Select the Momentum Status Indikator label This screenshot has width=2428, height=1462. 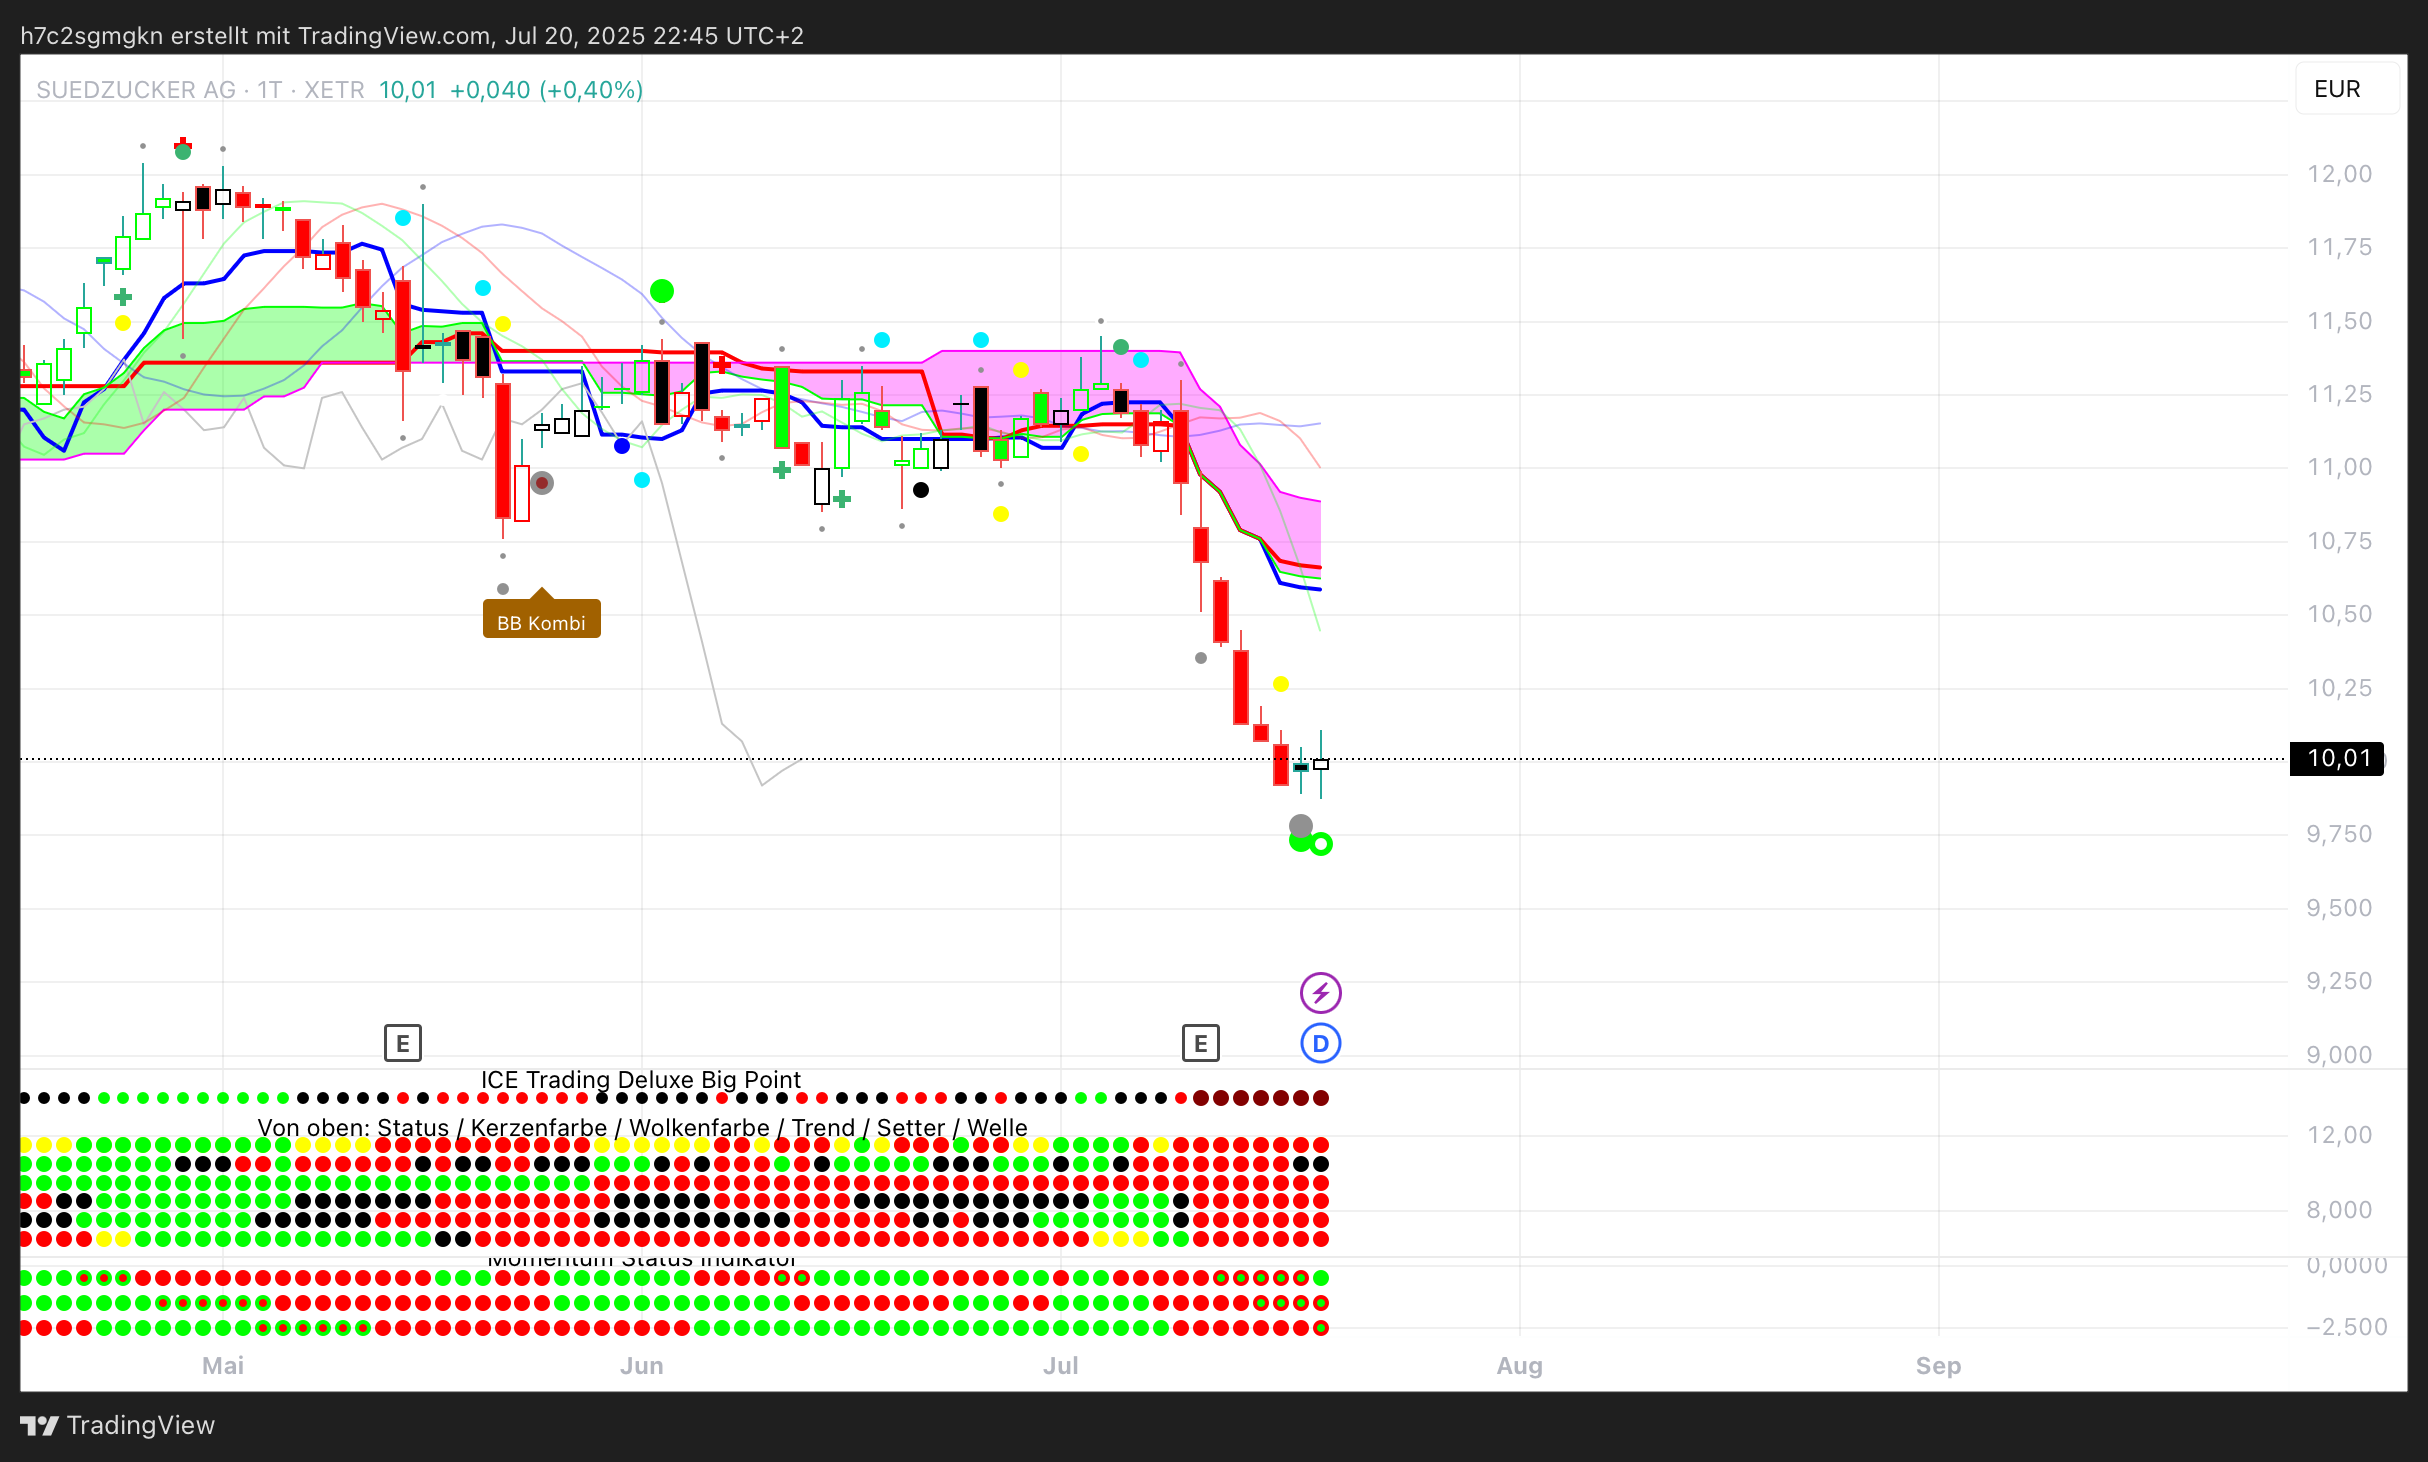click(640, 1260)
